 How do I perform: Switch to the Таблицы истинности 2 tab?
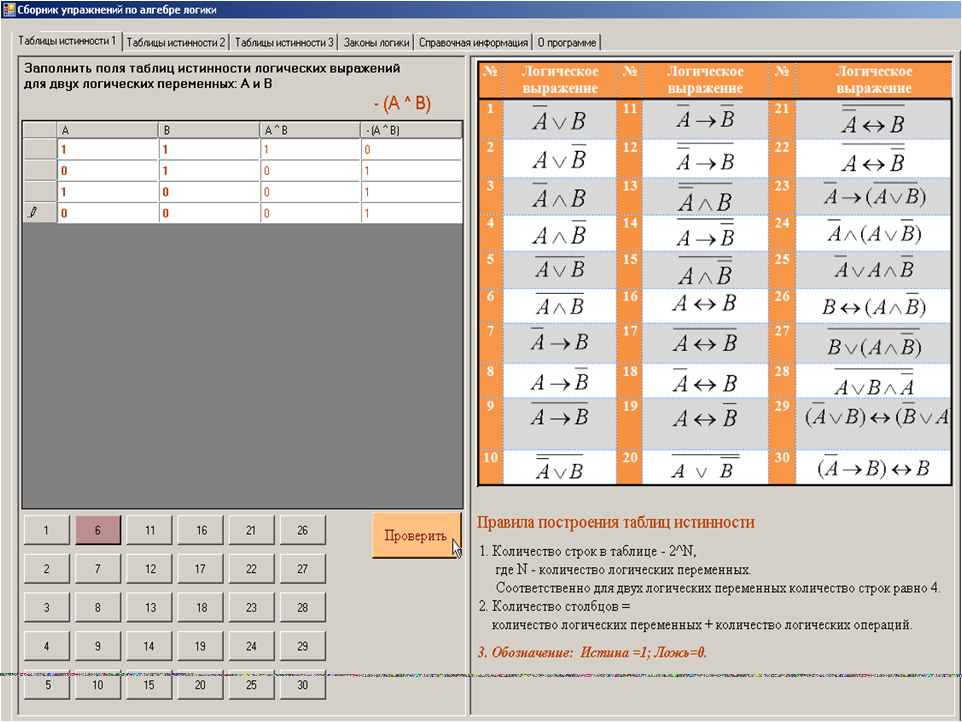pos(177,43)
